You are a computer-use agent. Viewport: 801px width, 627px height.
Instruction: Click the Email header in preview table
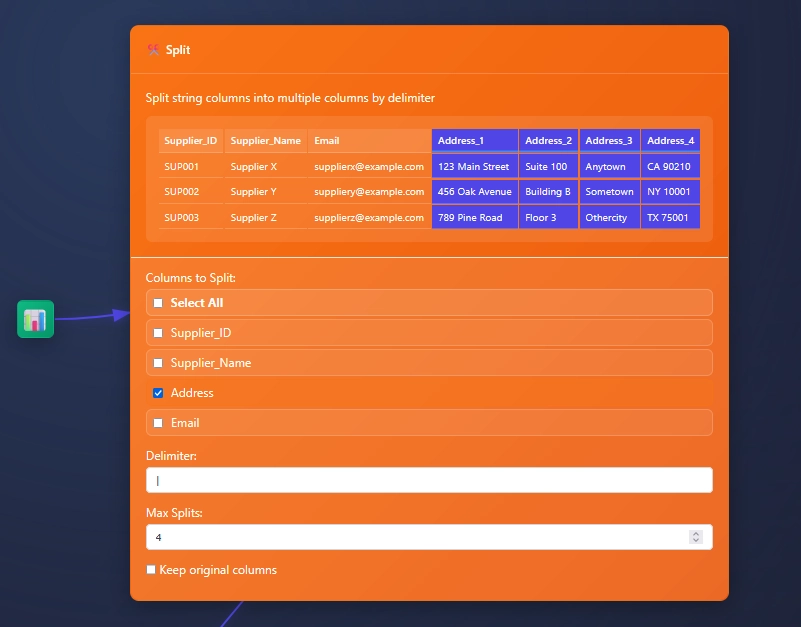369,141
